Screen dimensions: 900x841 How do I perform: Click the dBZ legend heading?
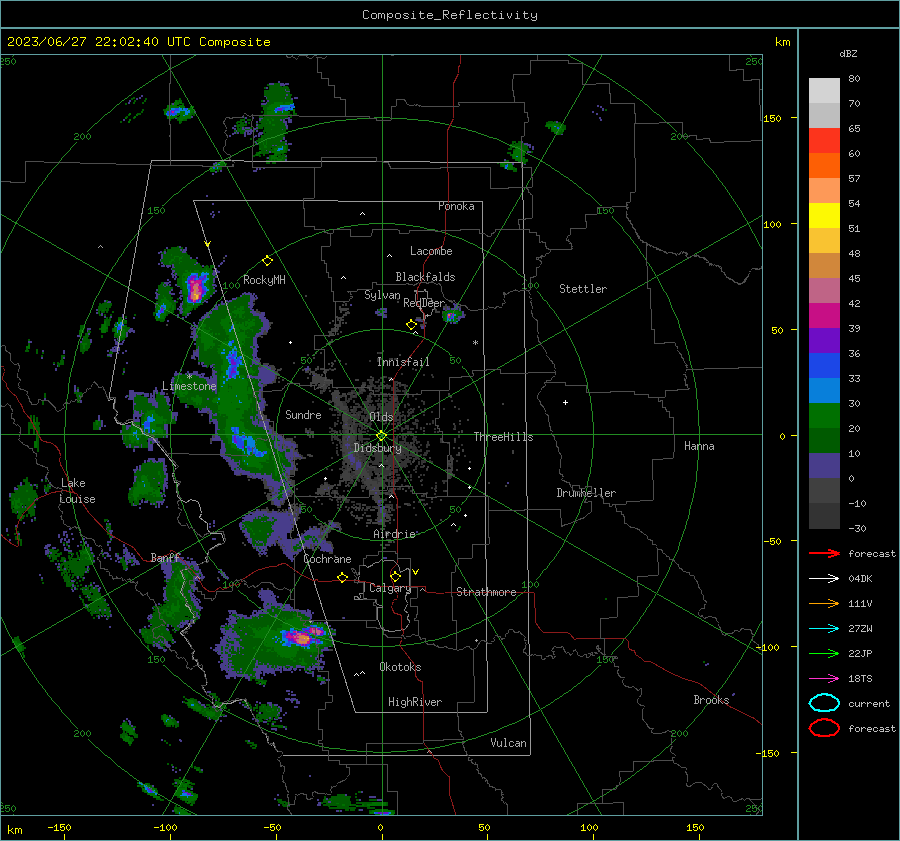point(848,54)
